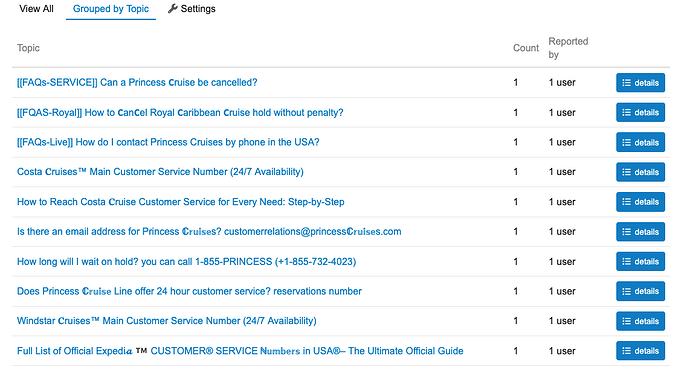
Task: Show details for Costa Cruises Main Number topic
Action: click(x=640, y=172)
